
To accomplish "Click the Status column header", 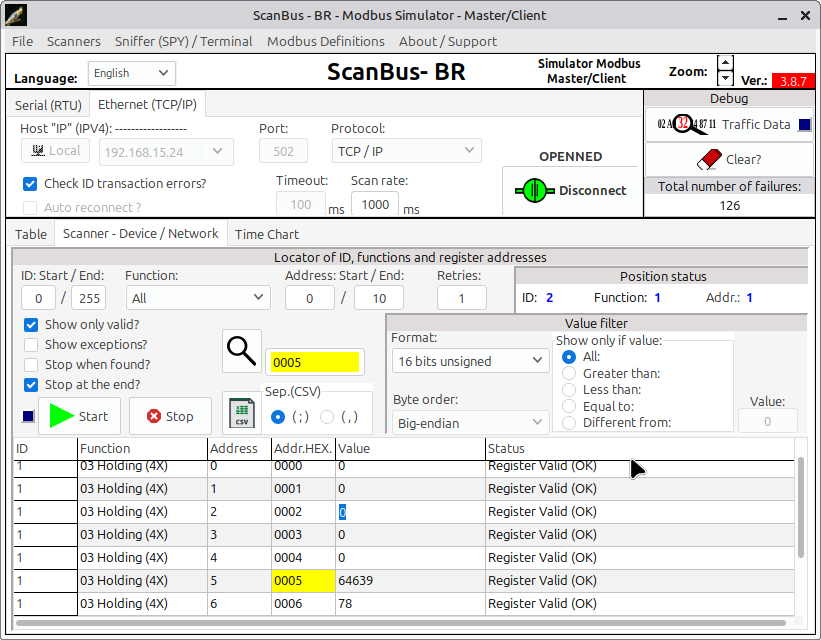I will 640,449.
